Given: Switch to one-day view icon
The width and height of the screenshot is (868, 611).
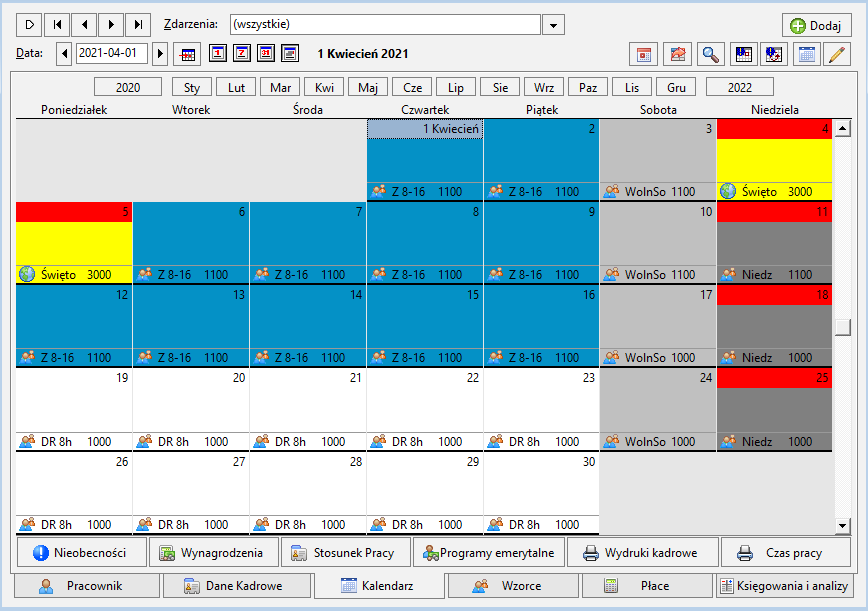Looking at the screenshot, I should tap(218, 53).
